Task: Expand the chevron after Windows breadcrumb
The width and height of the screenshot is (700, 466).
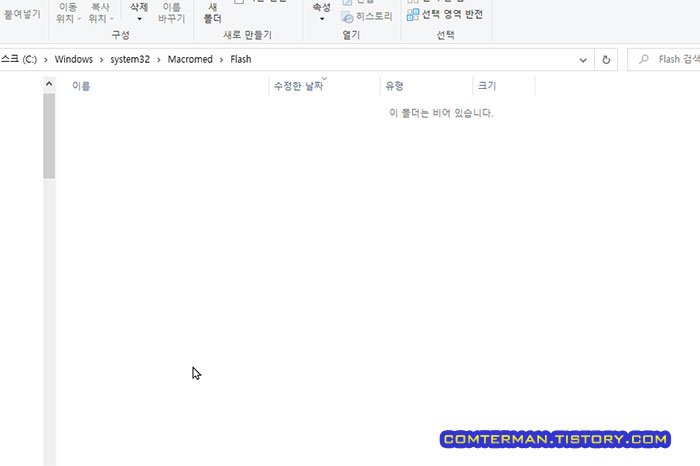Action: [x=101, y=60]
